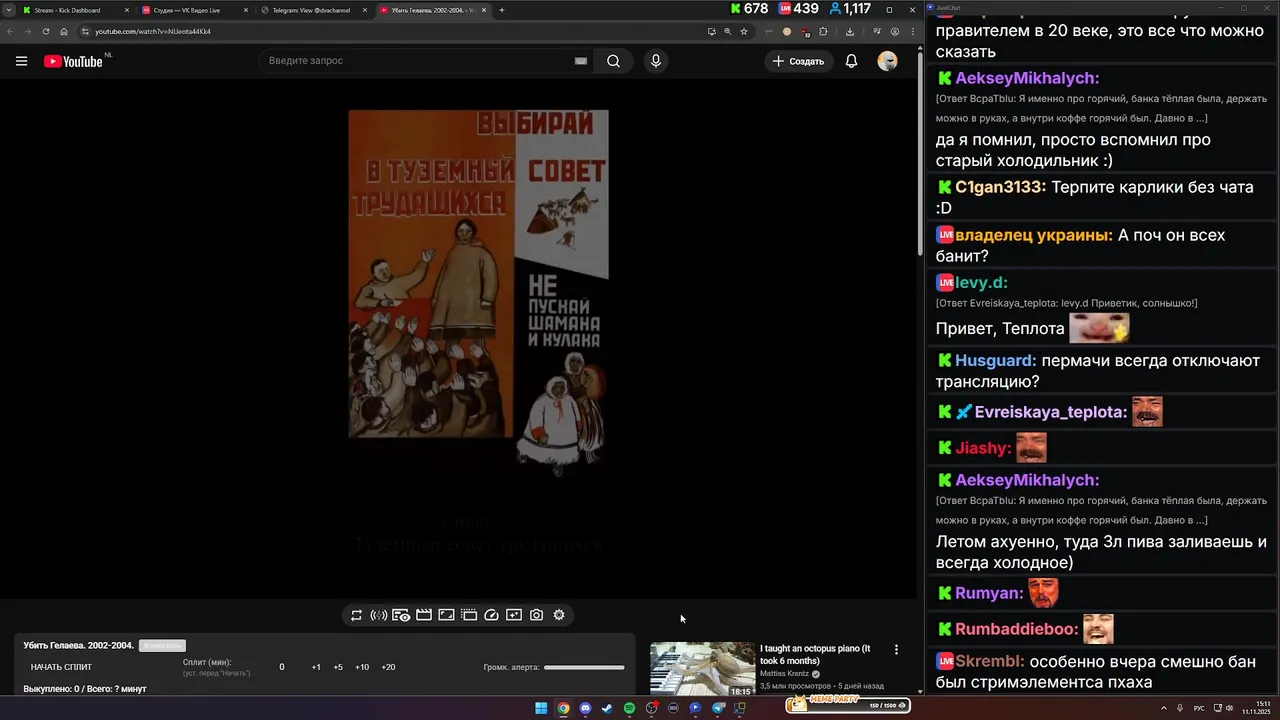The width and height of the screenshot is (1280, 720).
Task: Open browser home page
Action: (64, 31)
